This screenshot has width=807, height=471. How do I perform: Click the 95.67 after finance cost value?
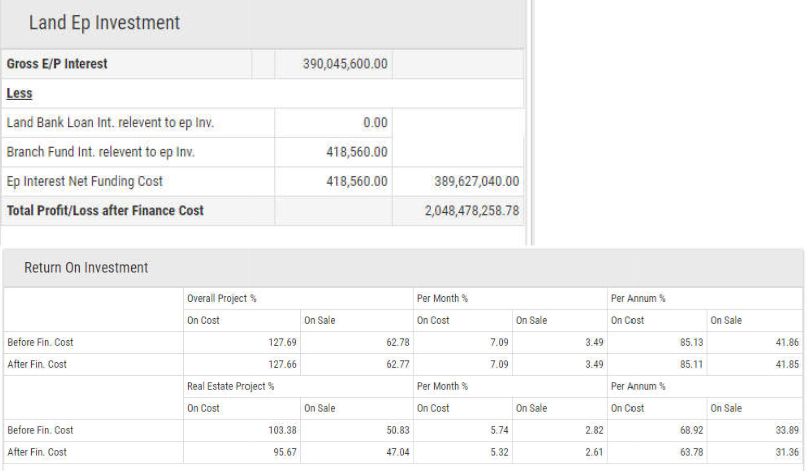[x=285, y=452]
